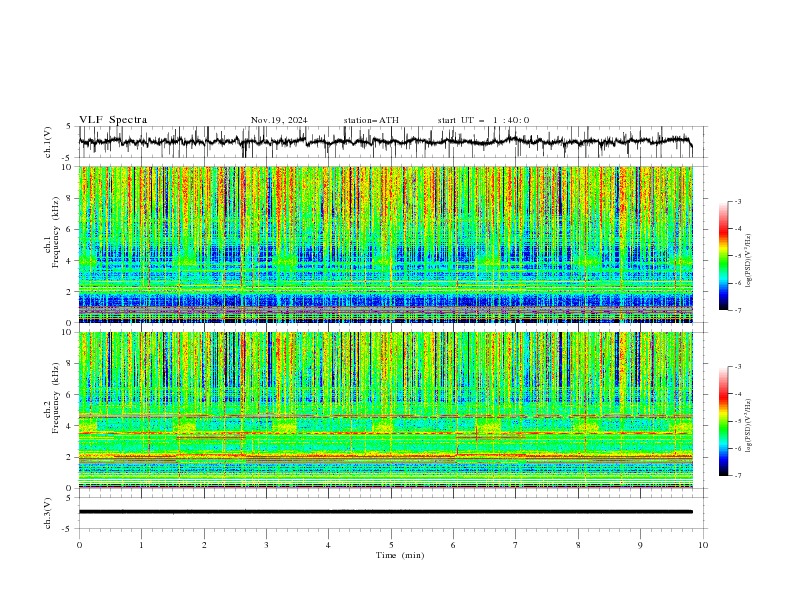The image size is (792, 612).
Task: Click the "-7" label on ch.1 colorbar
Action: 737,310
